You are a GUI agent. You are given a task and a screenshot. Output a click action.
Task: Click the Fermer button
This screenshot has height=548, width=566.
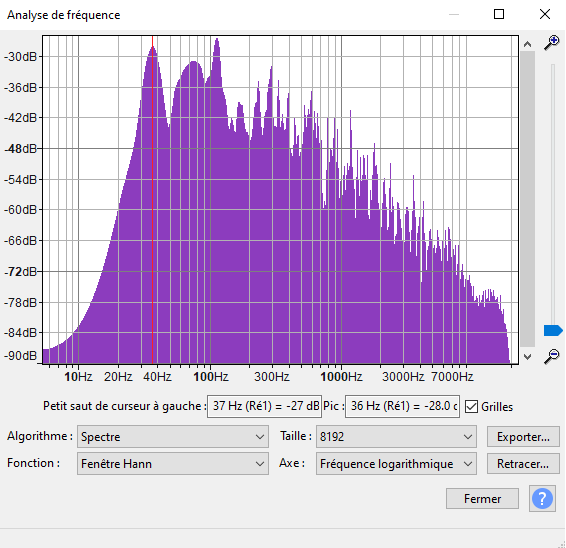(482, 499)
